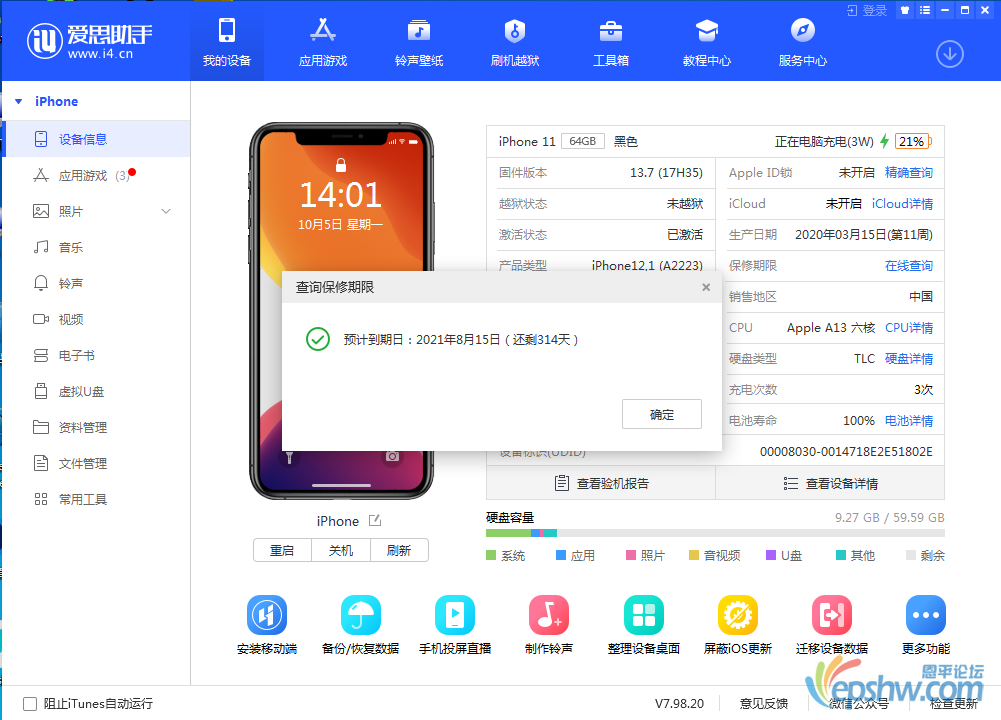Open 整理设备桌面 icon

[x=644, y=615]
